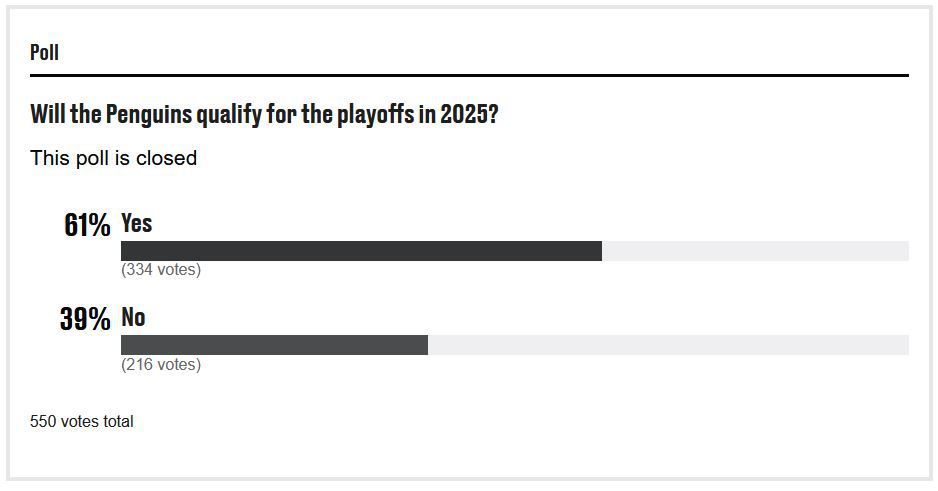This screenshot has height=491, width=938.
Task: Click the words "votes total" at the bottom
Action: tap(97, 422)
